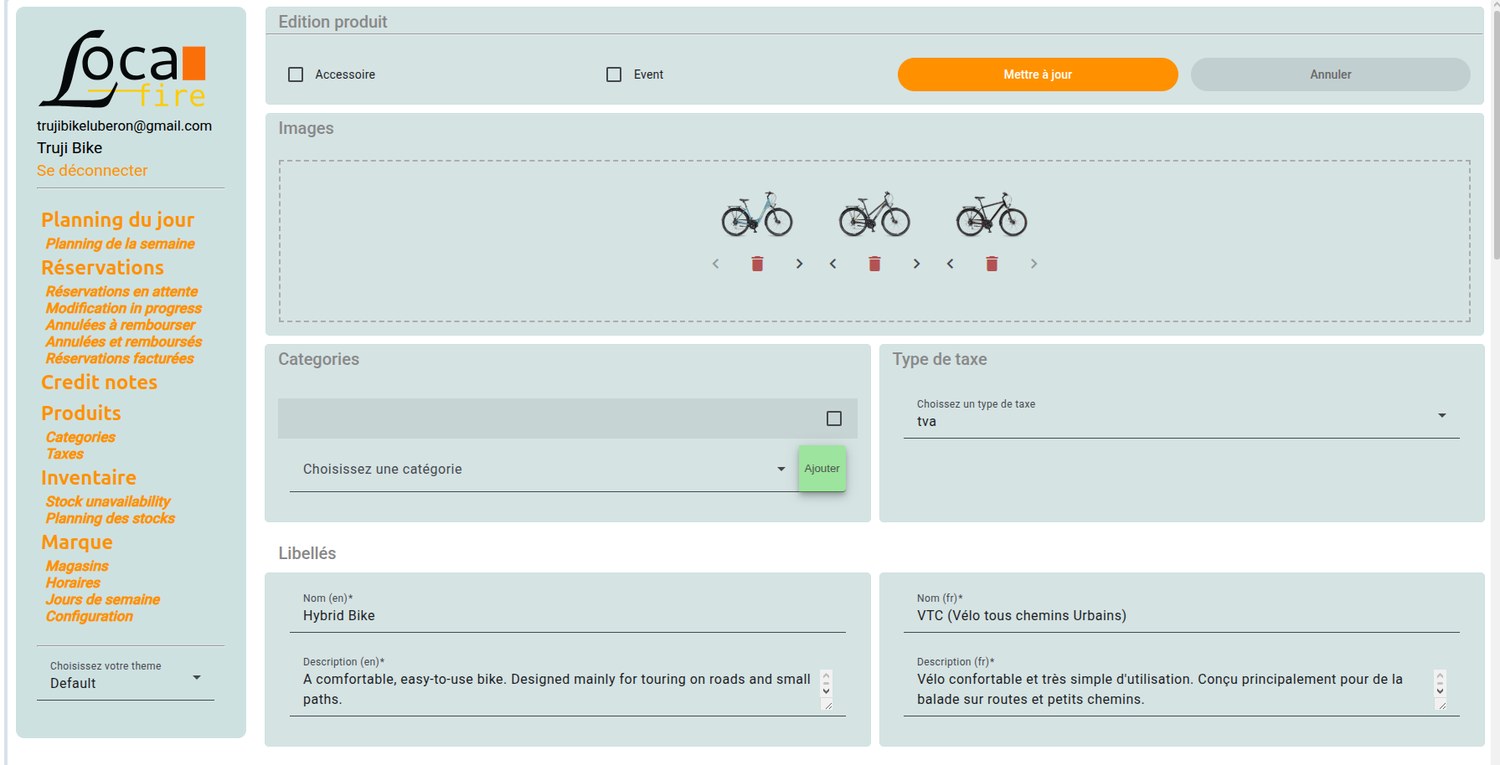The width and height of the screenshot is (1500, 765).
Task: Click the Locafire logo
Action: [122, 68]
